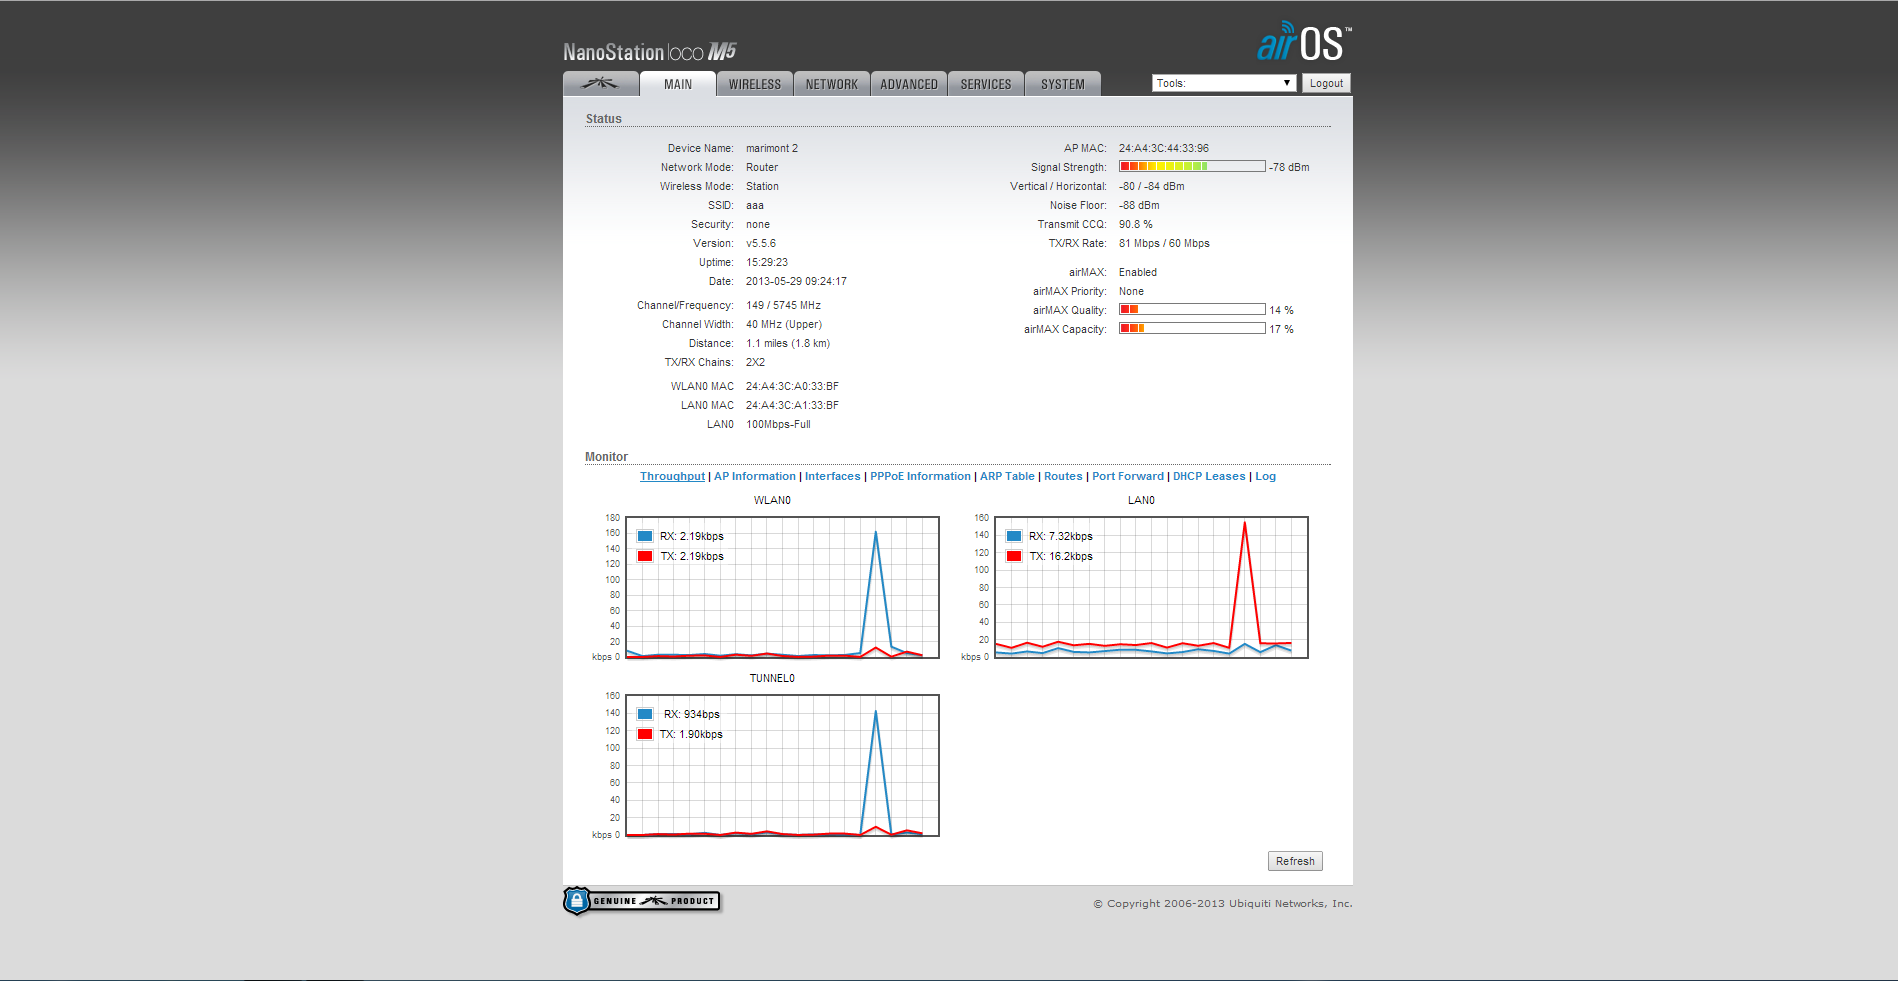This screenshot has width=1898, height=981.
Task: Click the Refresh button
Action: click(1295, 861)
